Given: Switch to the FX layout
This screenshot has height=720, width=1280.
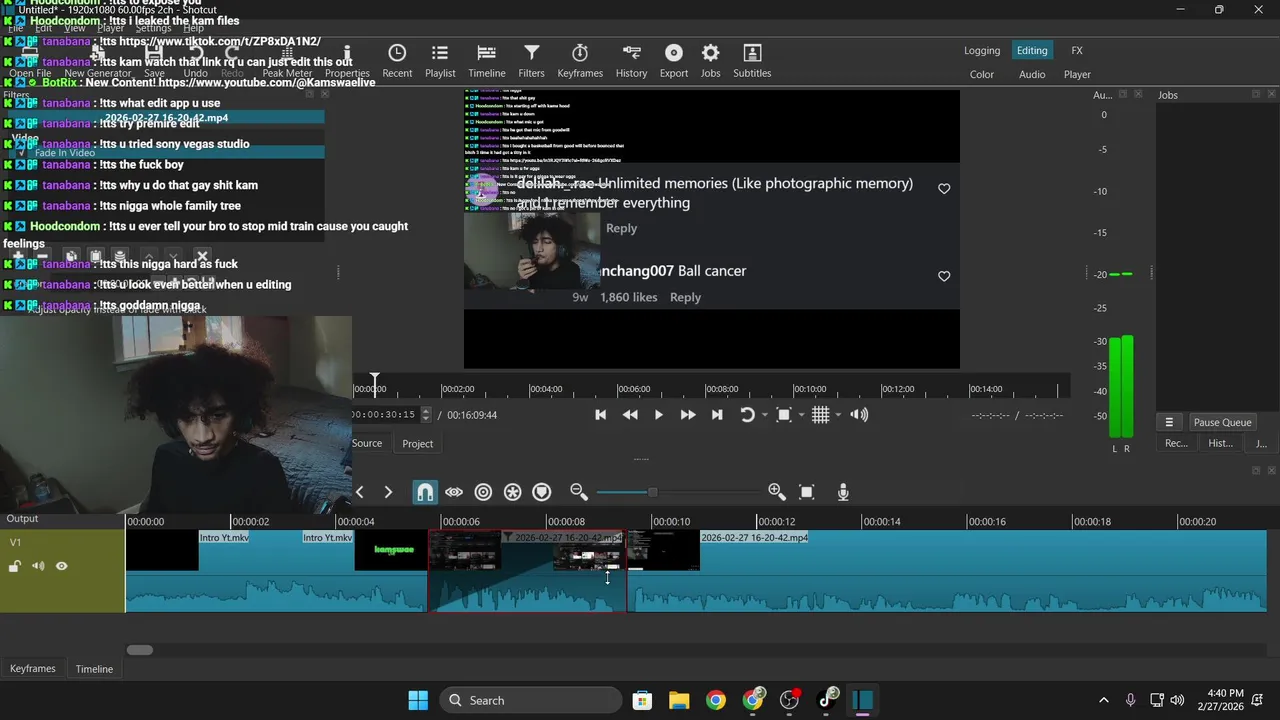Looking at the screenshot, I should (x=1077, y=51).
